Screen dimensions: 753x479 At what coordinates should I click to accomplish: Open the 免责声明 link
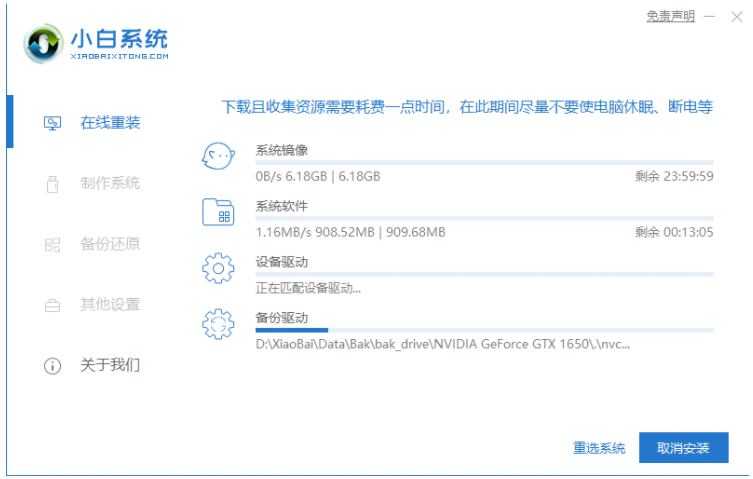[670, 16]
